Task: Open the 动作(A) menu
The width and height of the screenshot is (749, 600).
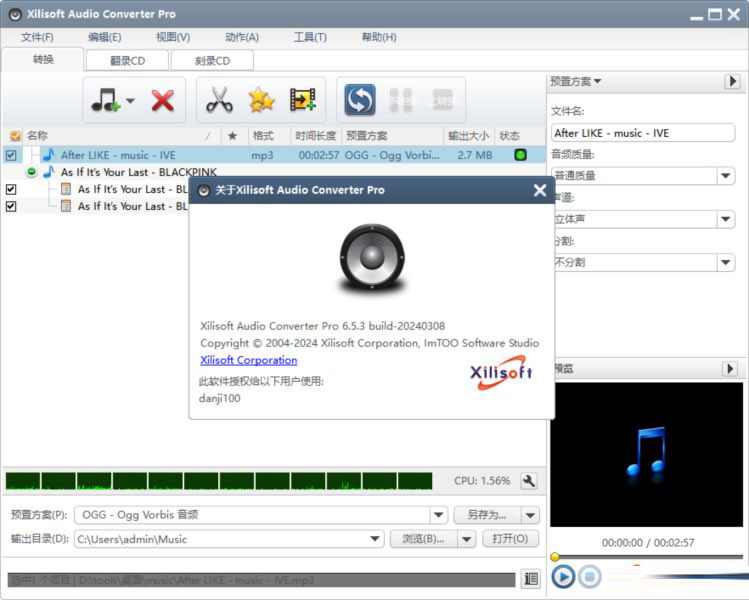Action: point(242,37)
